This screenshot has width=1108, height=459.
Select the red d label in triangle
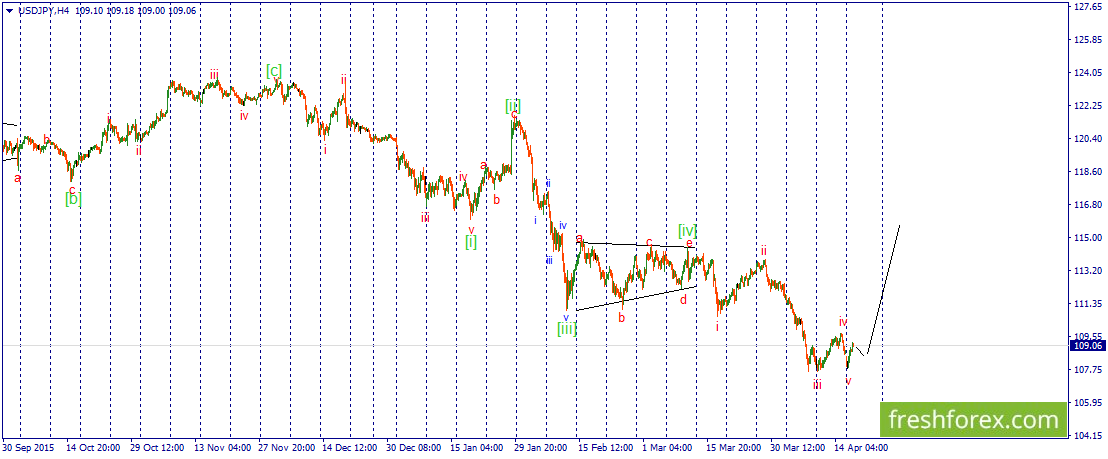point(683,299)
